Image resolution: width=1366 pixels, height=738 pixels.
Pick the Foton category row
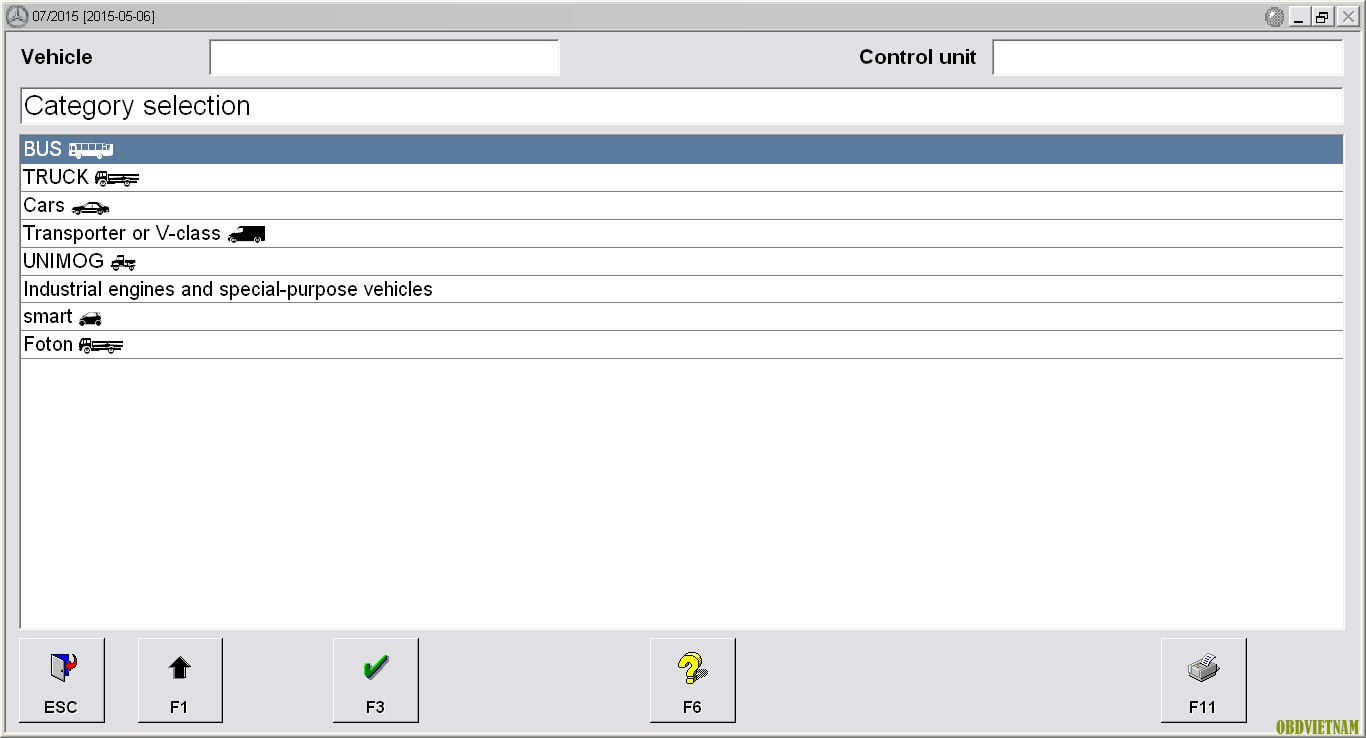[681, 345]
